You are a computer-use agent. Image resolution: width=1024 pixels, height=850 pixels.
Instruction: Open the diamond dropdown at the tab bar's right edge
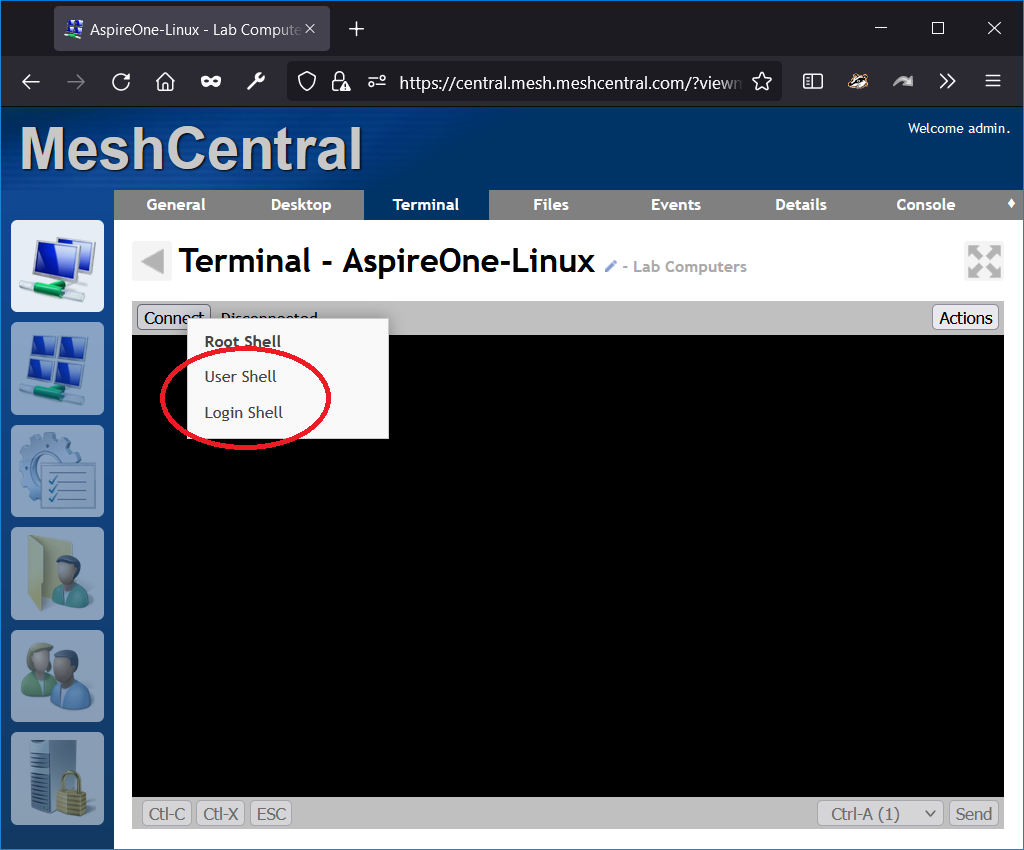point(1011,204)
